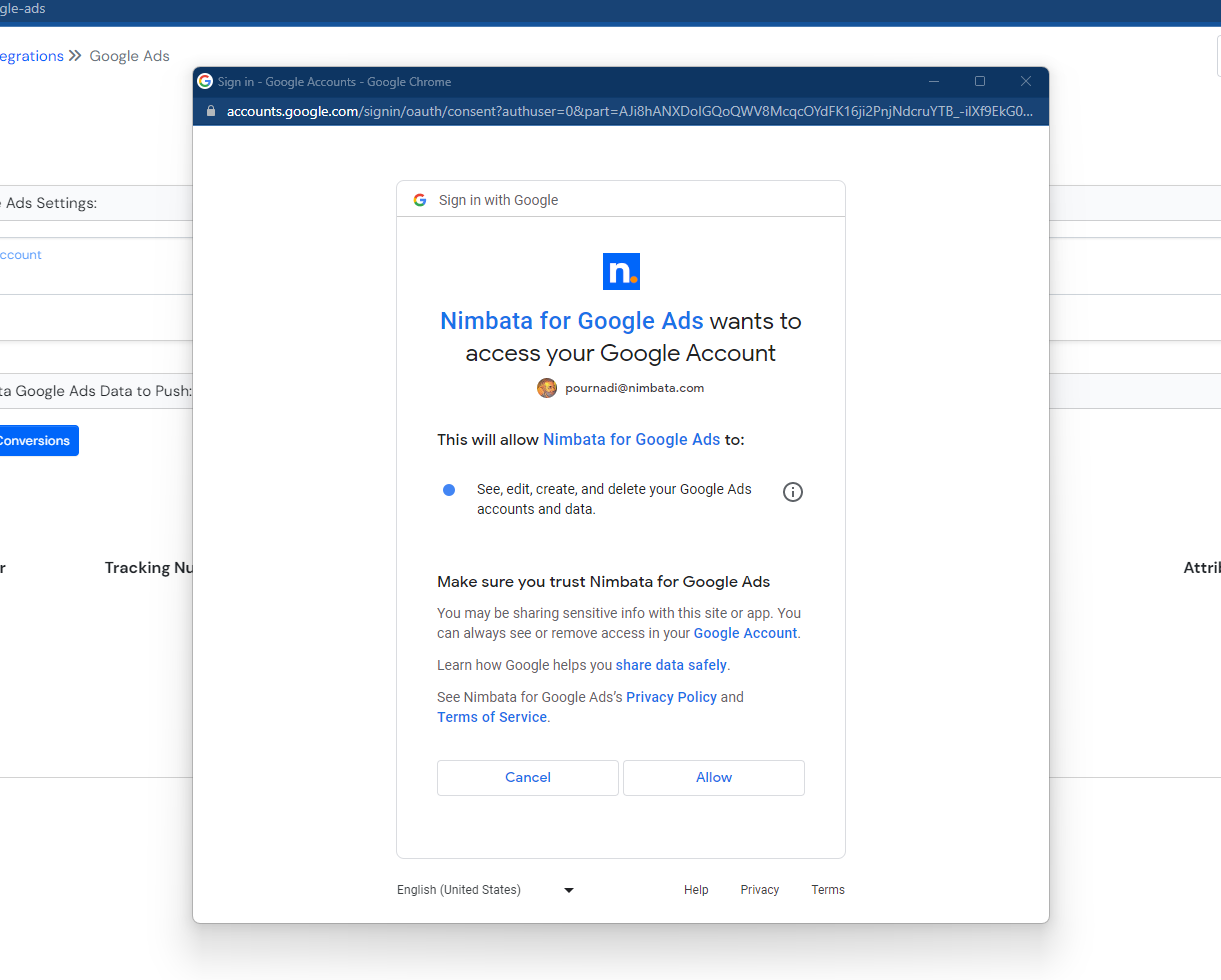Click the Tracking Number column header in the background

[x=149, y=568]
